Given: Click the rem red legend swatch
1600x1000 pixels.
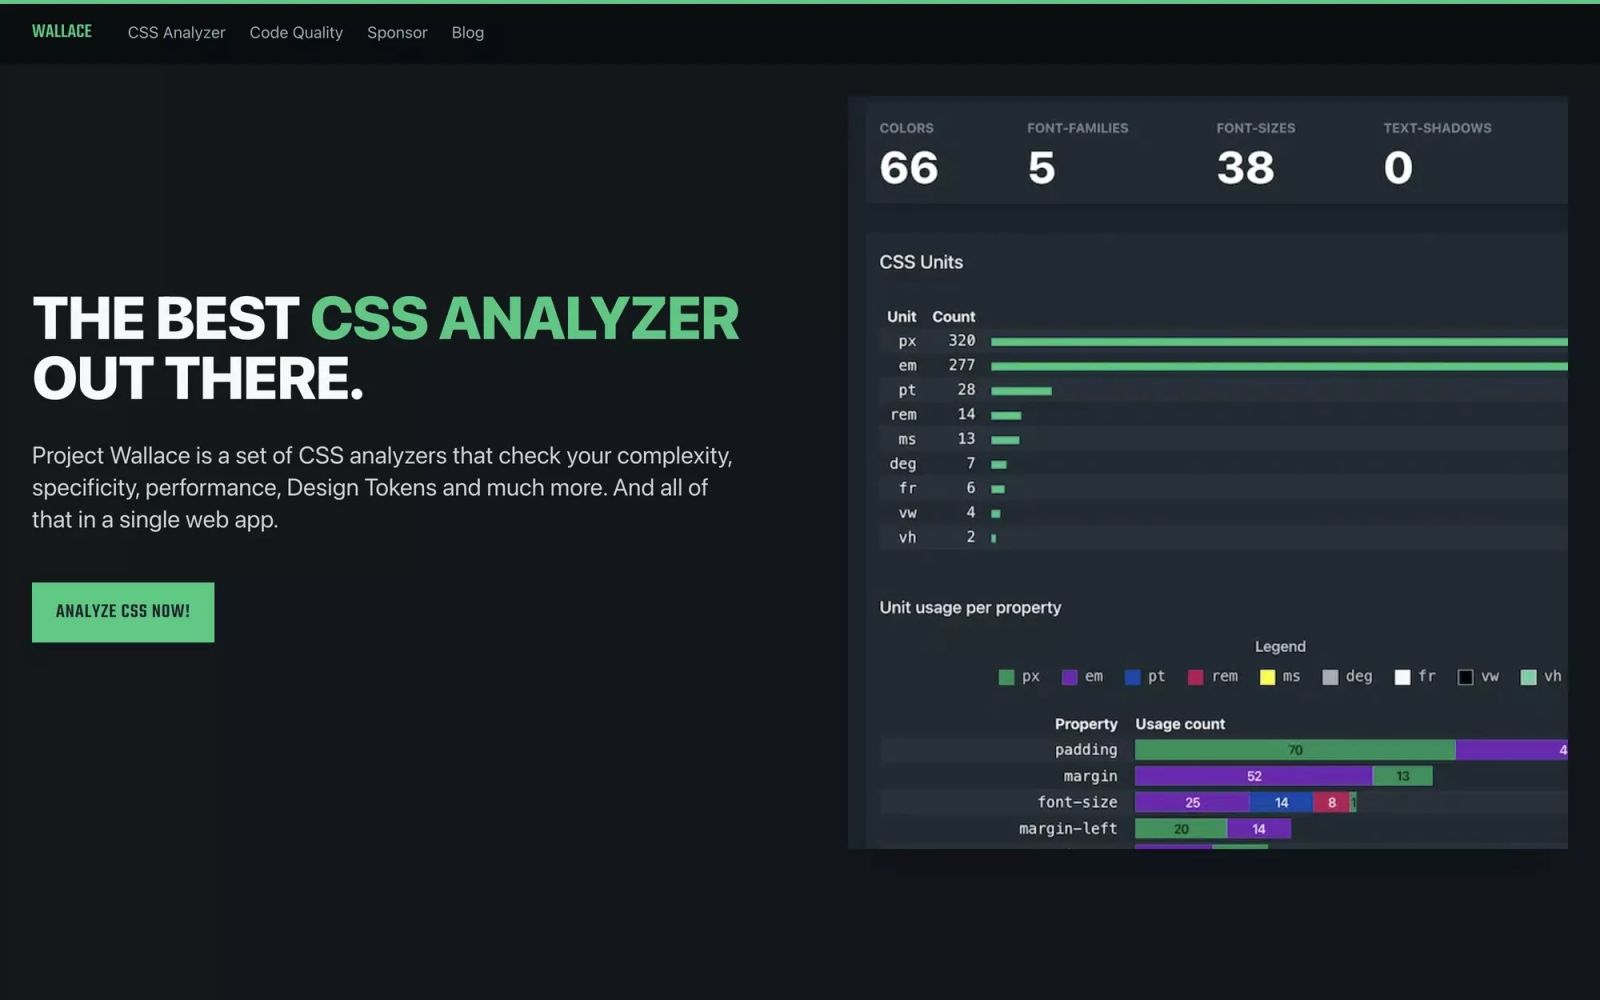Looking at the screenshot, I should tap(1195, 677).
